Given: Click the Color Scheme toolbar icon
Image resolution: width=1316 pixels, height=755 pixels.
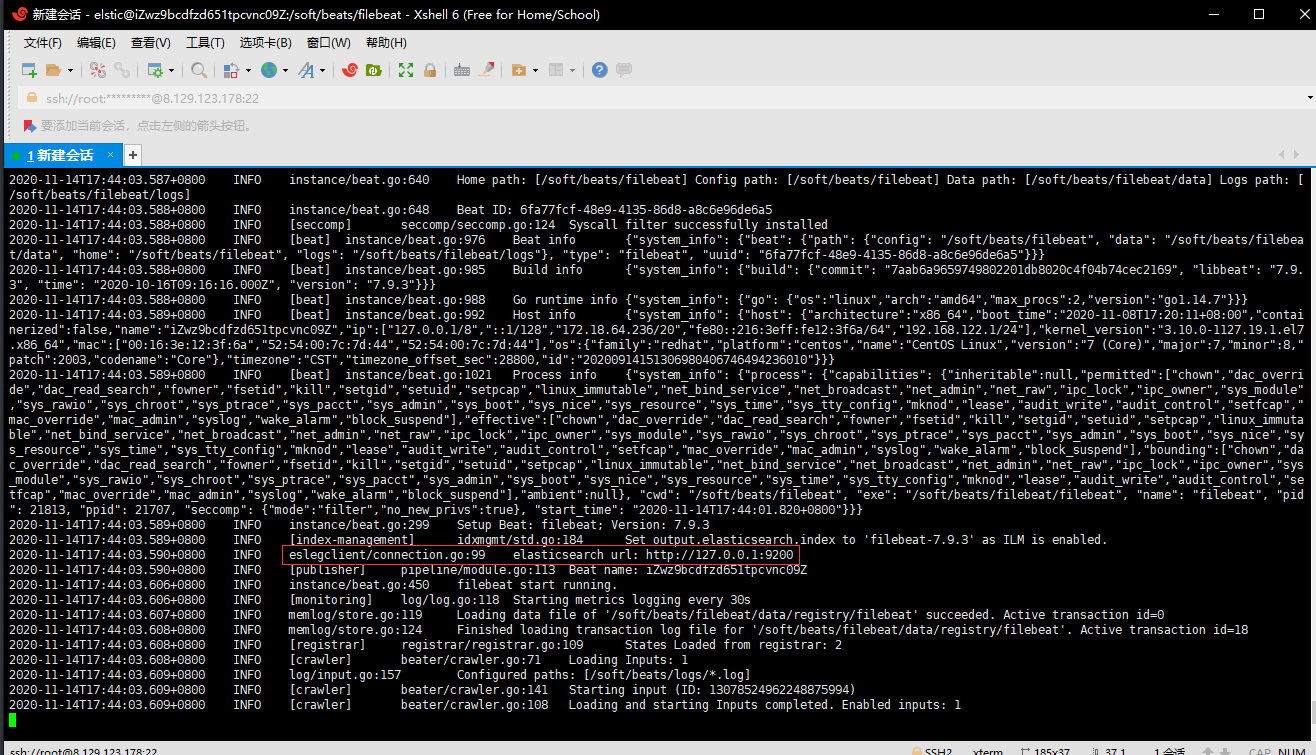Looking at the screenshot, I should pyautogui.click(x=230, y=70).
